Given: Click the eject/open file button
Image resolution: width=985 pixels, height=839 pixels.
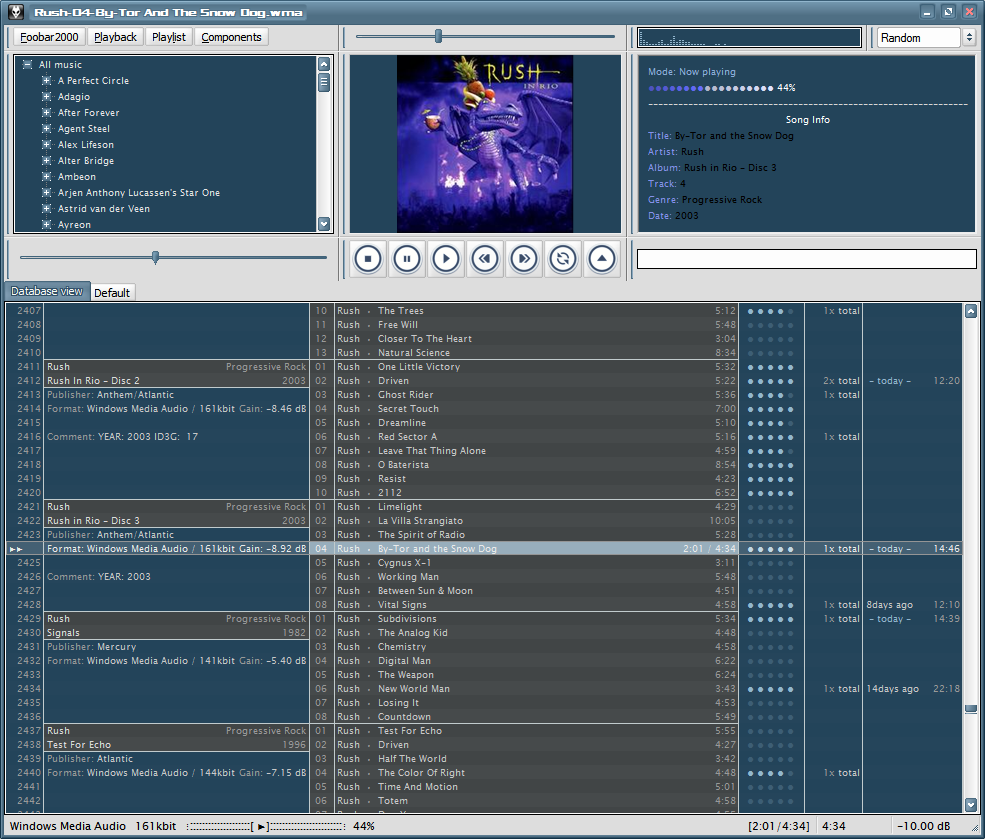Looking at the screenshot, I should [602, 259].
